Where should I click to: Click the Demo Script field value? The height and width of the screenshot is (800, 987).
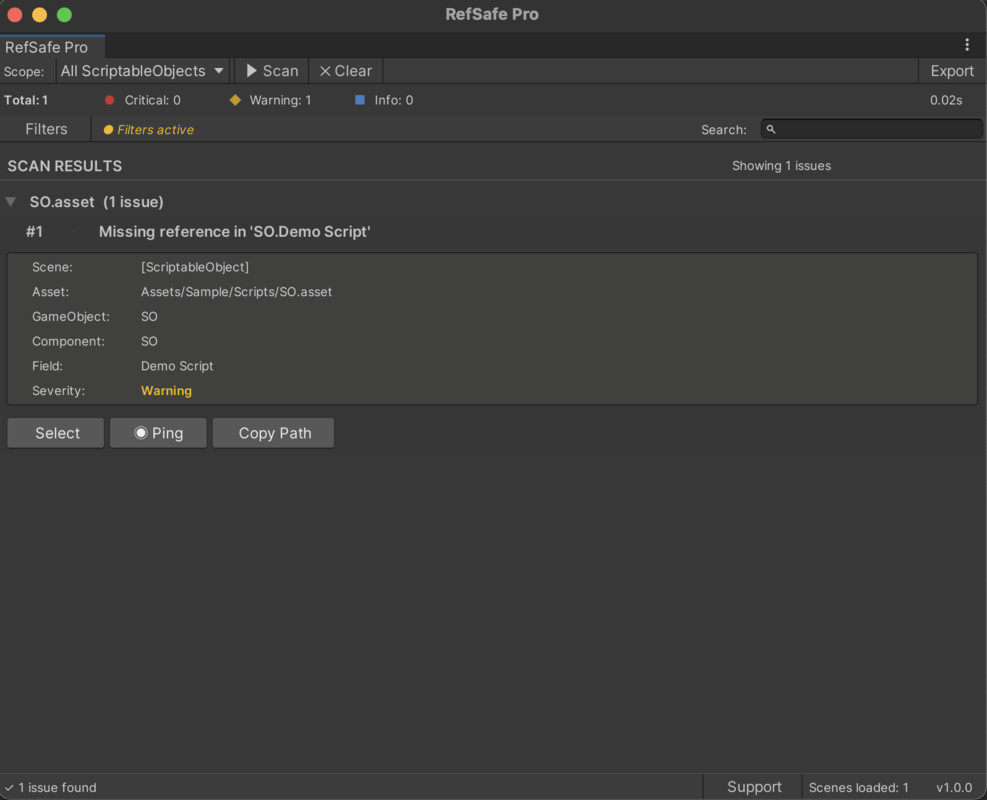pos(177,366)
